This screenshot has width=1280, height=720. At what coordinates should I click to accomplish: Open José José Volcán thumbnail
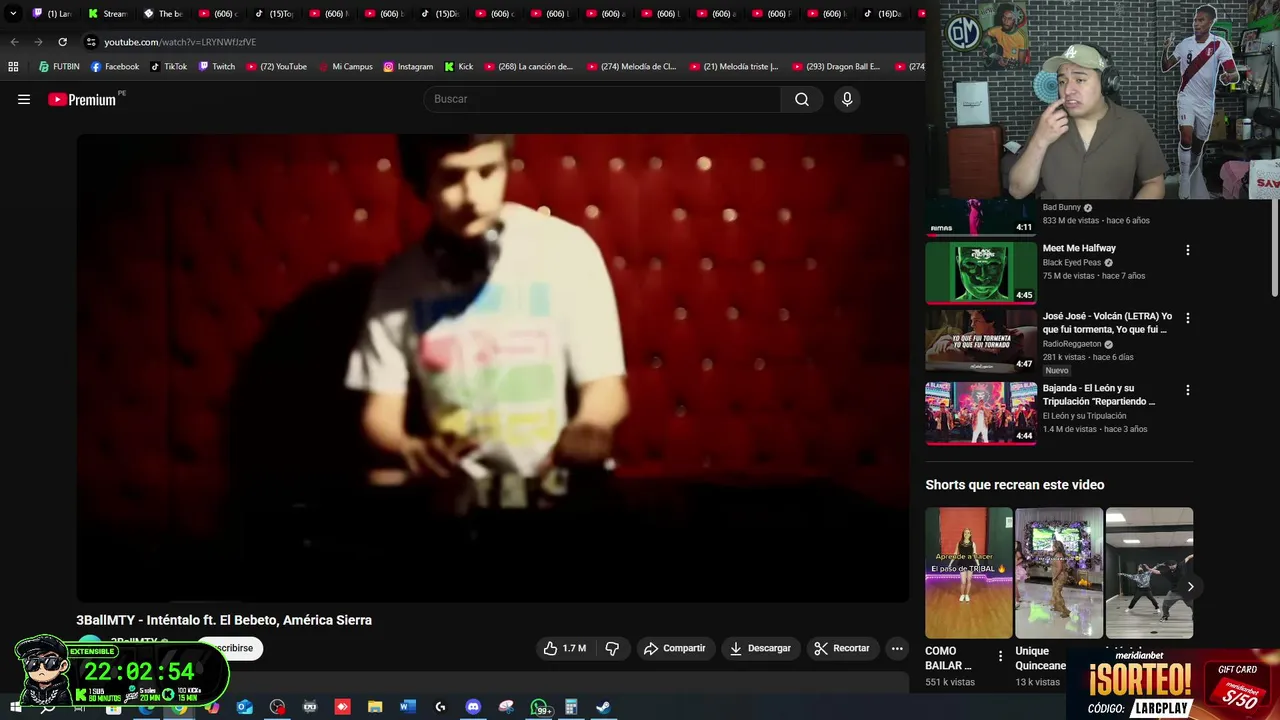pos(981,340)
